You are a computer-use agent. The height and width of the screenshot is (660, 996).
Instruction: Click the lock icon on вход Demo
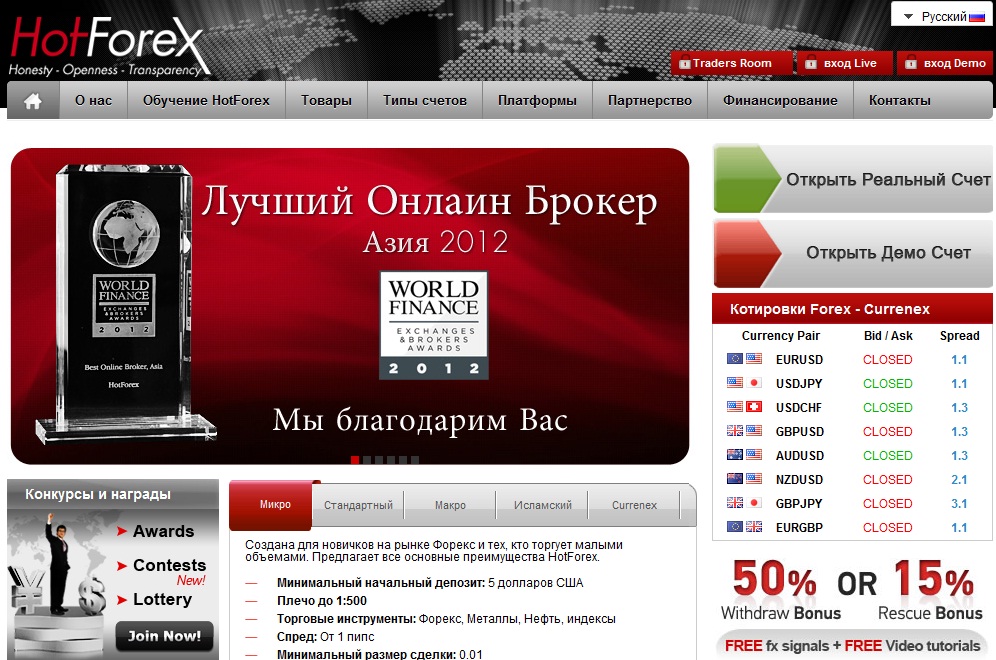coord(911,63)
